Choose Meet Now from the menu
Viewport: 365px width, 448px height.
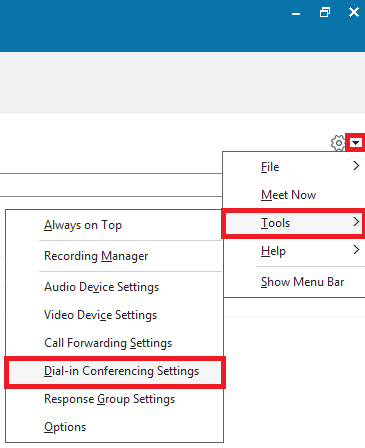(x=294, y=195)
